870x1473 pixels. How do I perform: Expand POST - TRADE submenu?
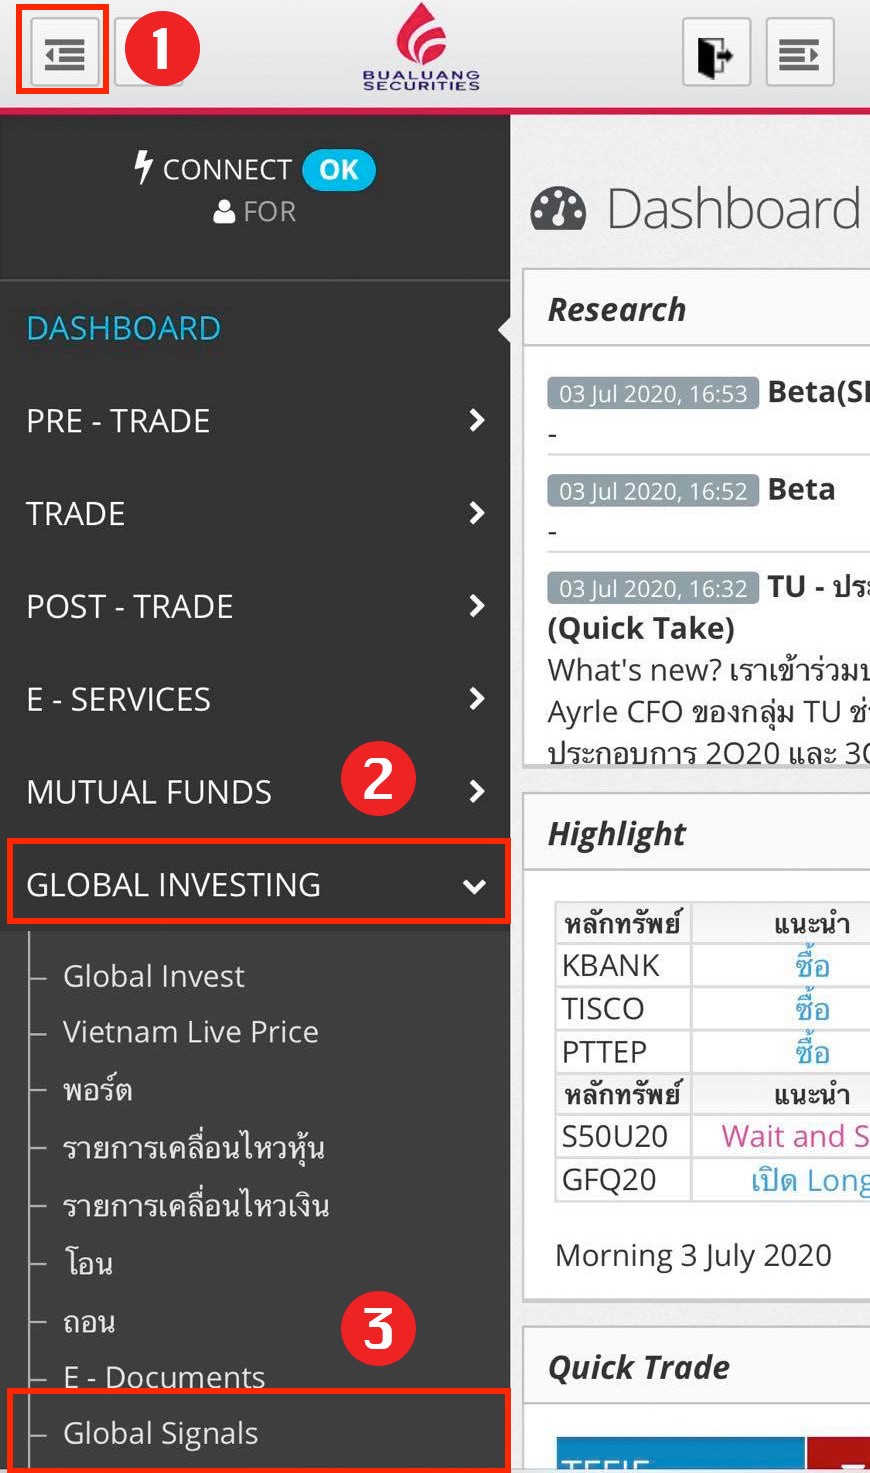click(x=255, y=606)
